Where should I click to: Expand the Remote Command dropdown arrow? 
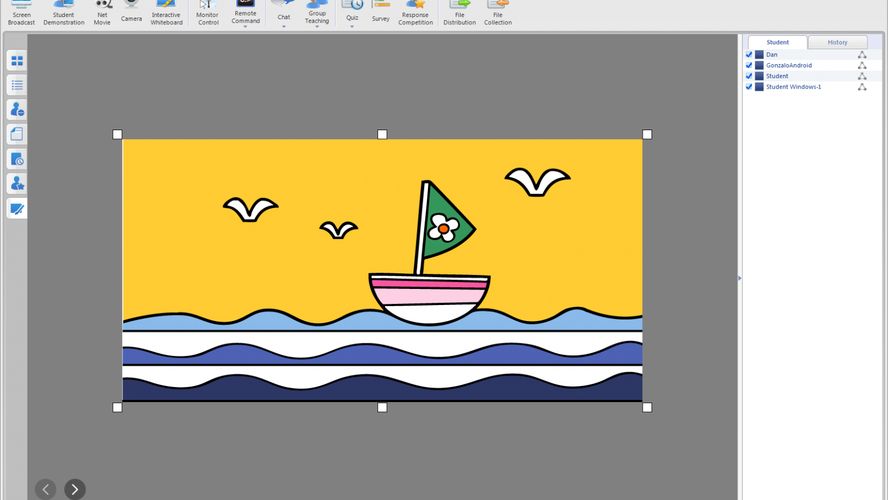click(245, 27)
